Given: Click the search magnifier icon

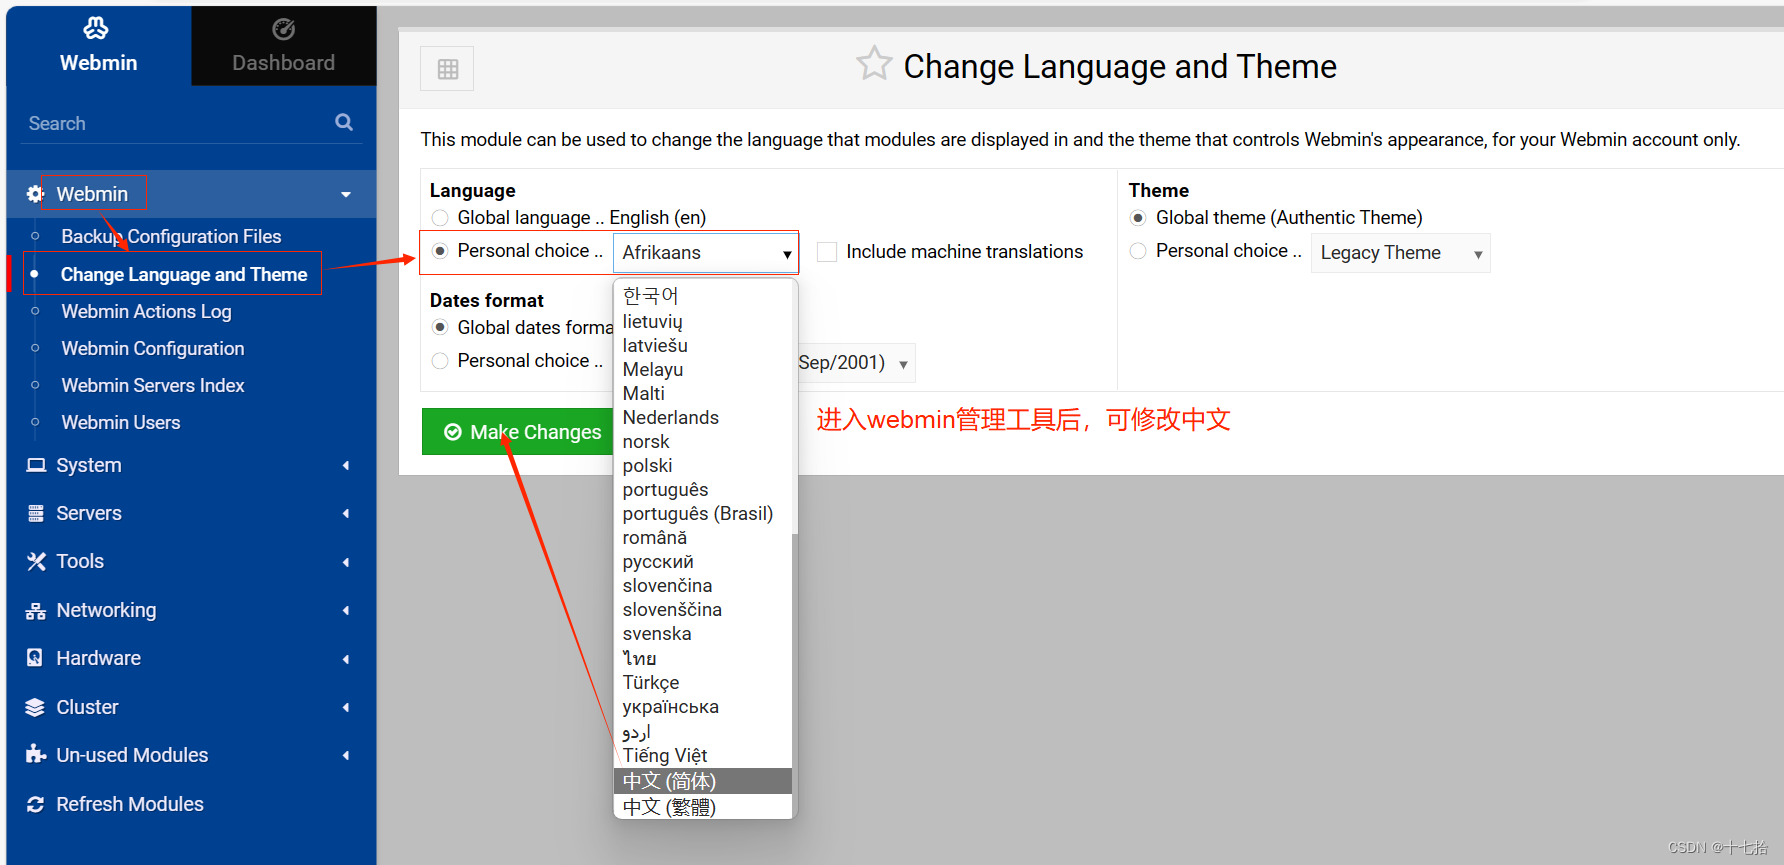Looking at the screenshot, I should (x=344, y=122).
